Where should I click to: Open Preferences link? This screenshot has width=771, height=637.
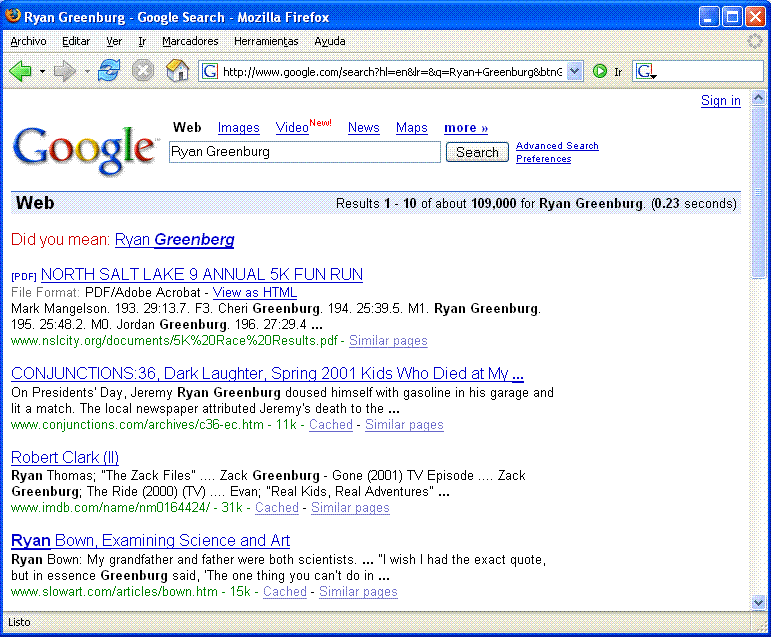543,159
